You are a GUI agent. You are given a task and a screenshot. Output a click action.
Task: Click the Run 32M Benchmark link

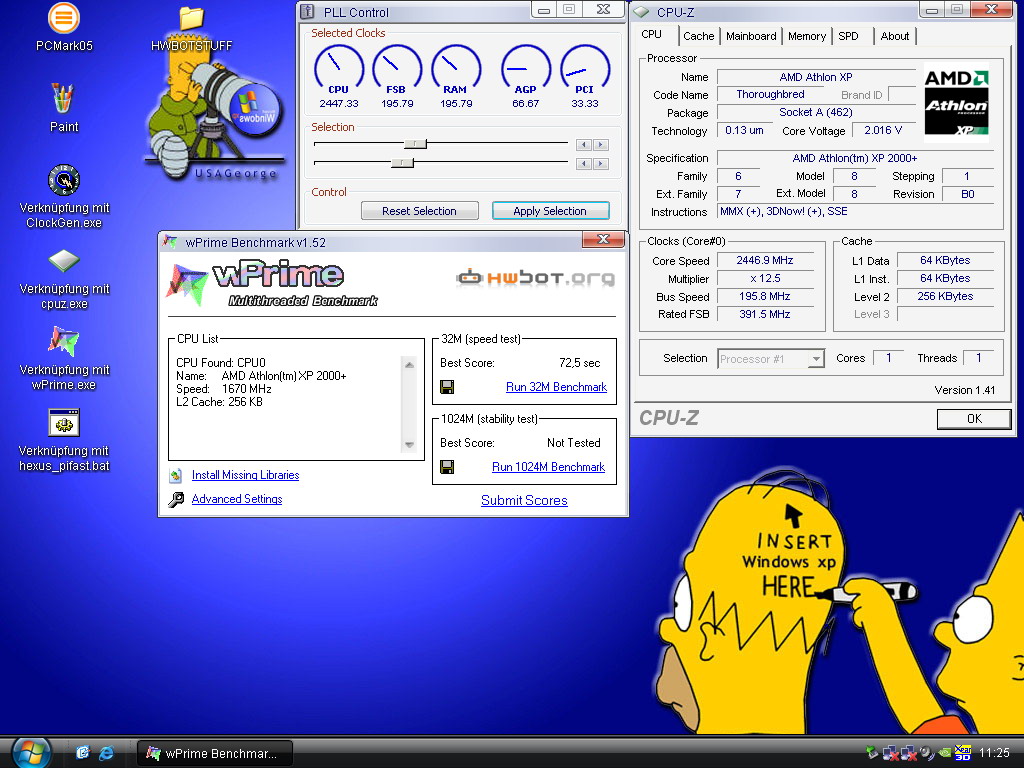point(556,387)
